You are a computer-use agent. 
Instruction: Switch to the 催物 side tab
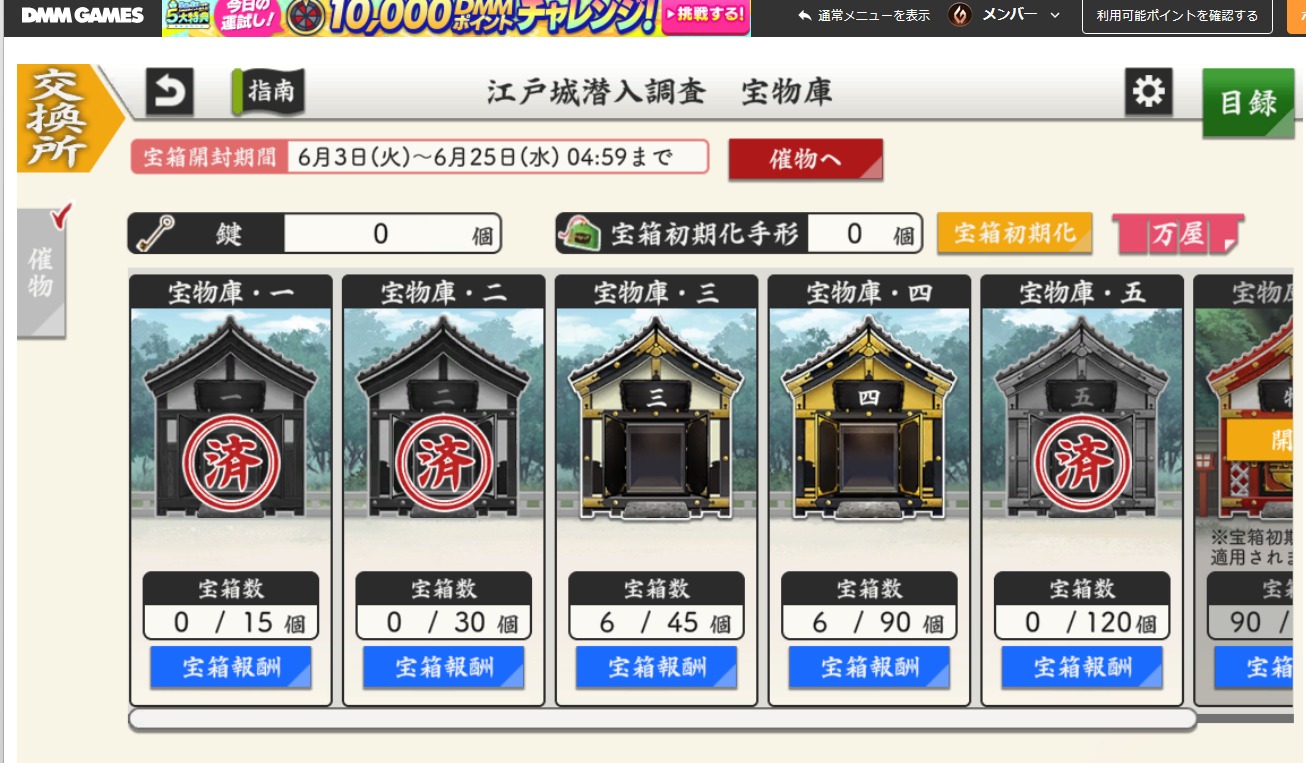(41, 272)
